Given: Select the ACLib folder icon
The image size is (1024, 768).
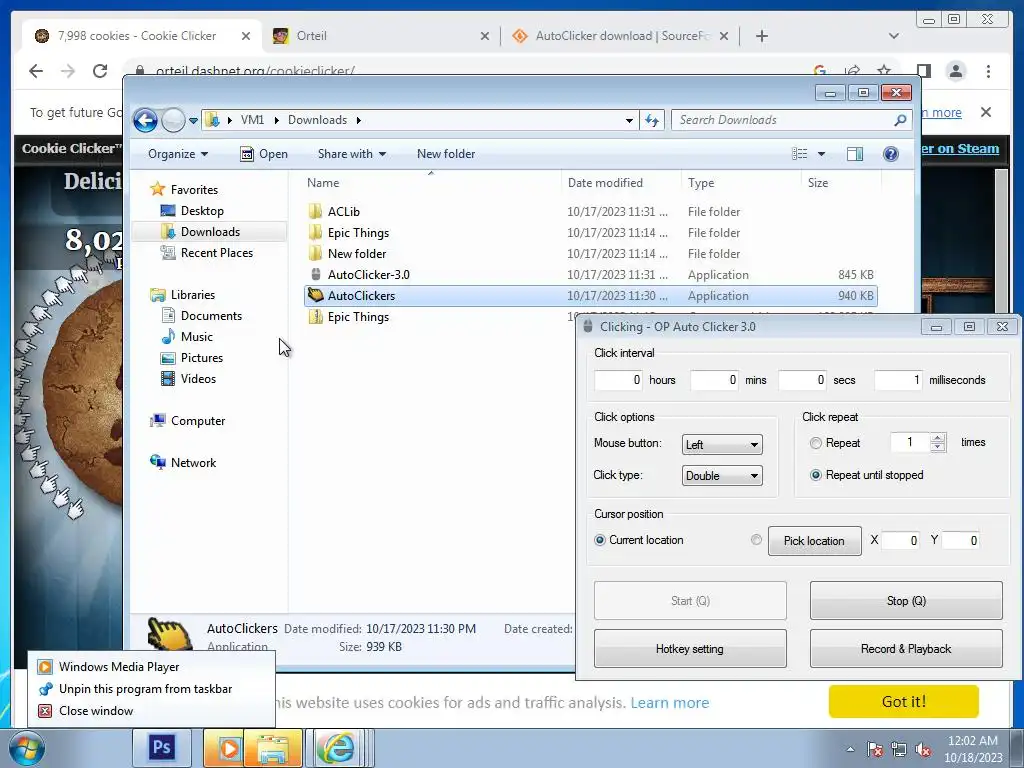Looking at the screenshot, I should tap(315, 212).
